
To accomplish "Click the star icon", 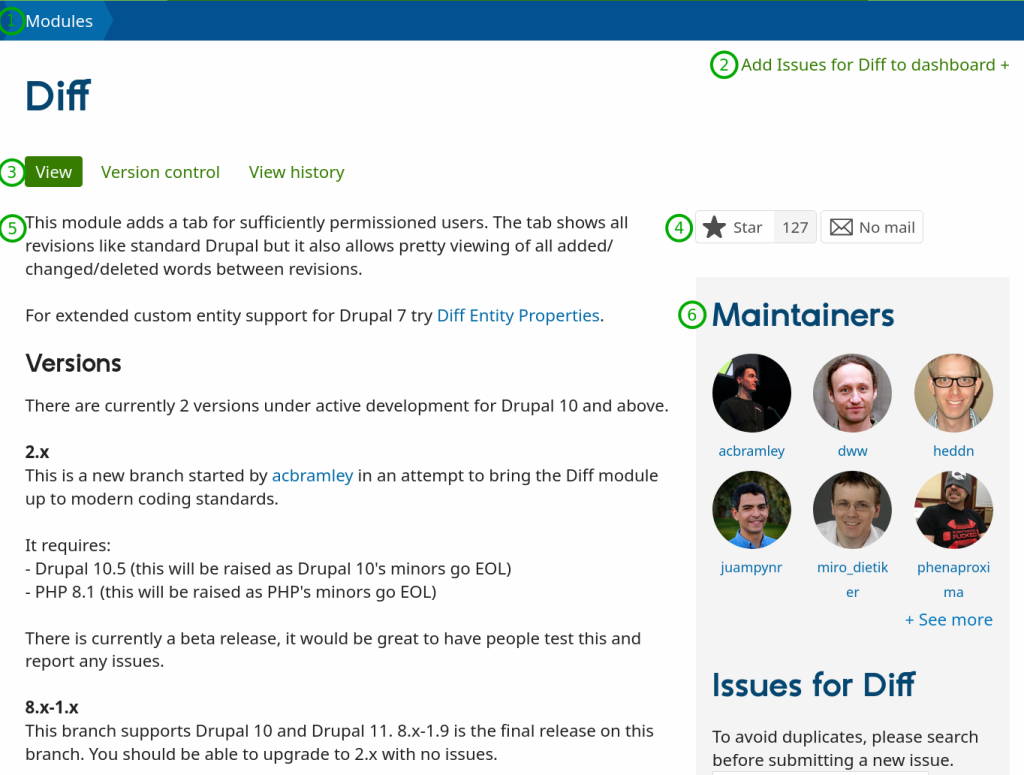I will click(x=714, y=227).
